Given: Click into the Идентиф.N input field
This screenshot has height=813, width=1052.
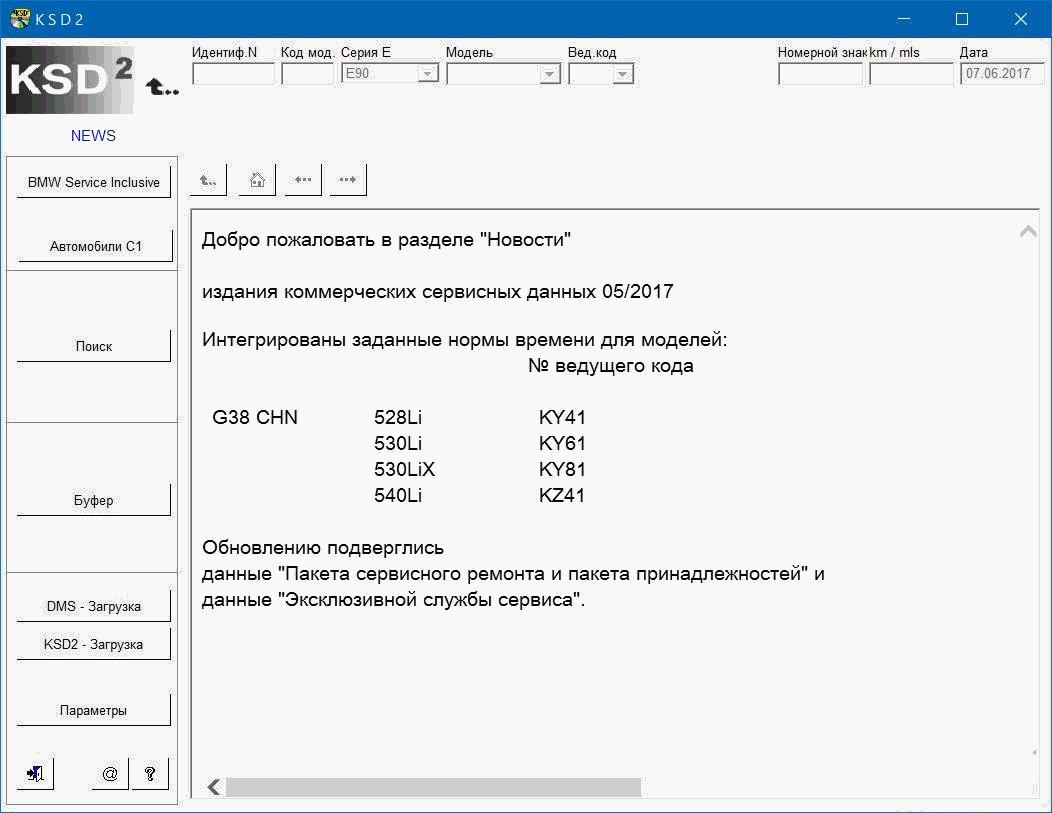Looking at the screenshot, I should (233, 74).
